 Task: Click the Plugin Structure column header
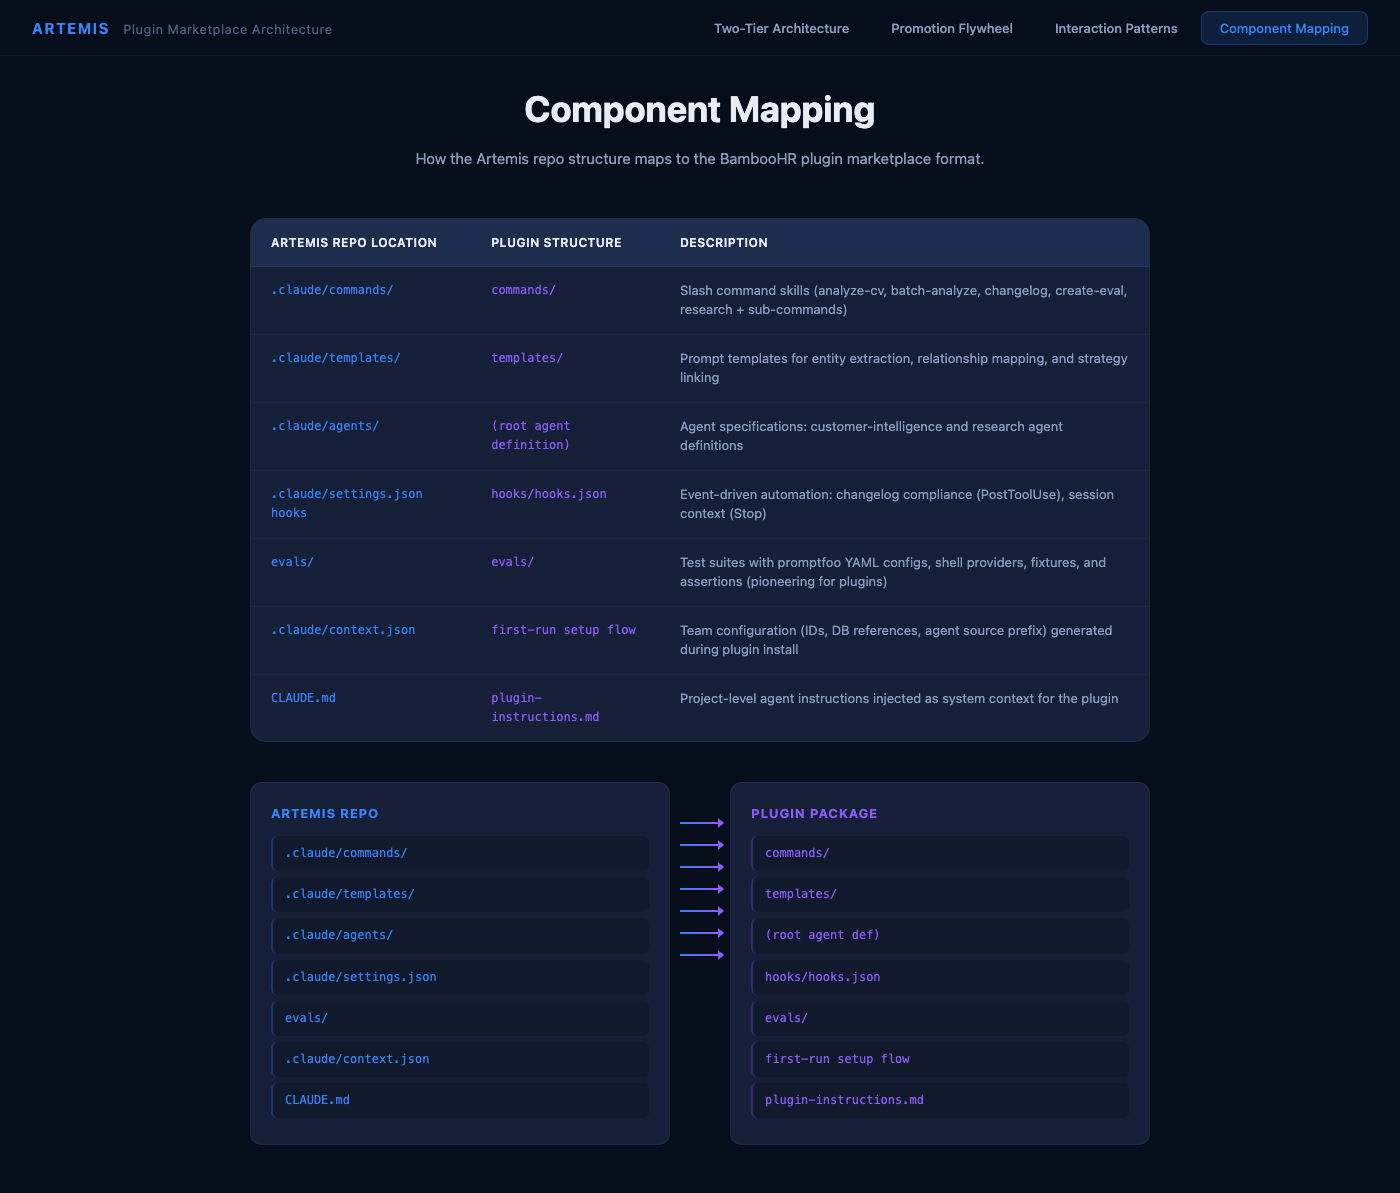coord(556,243)
